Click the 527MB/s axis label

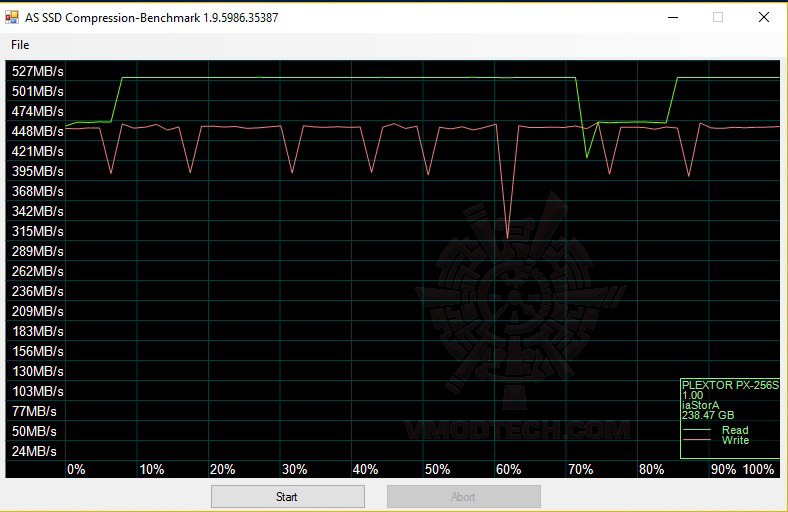click(38, 71)
